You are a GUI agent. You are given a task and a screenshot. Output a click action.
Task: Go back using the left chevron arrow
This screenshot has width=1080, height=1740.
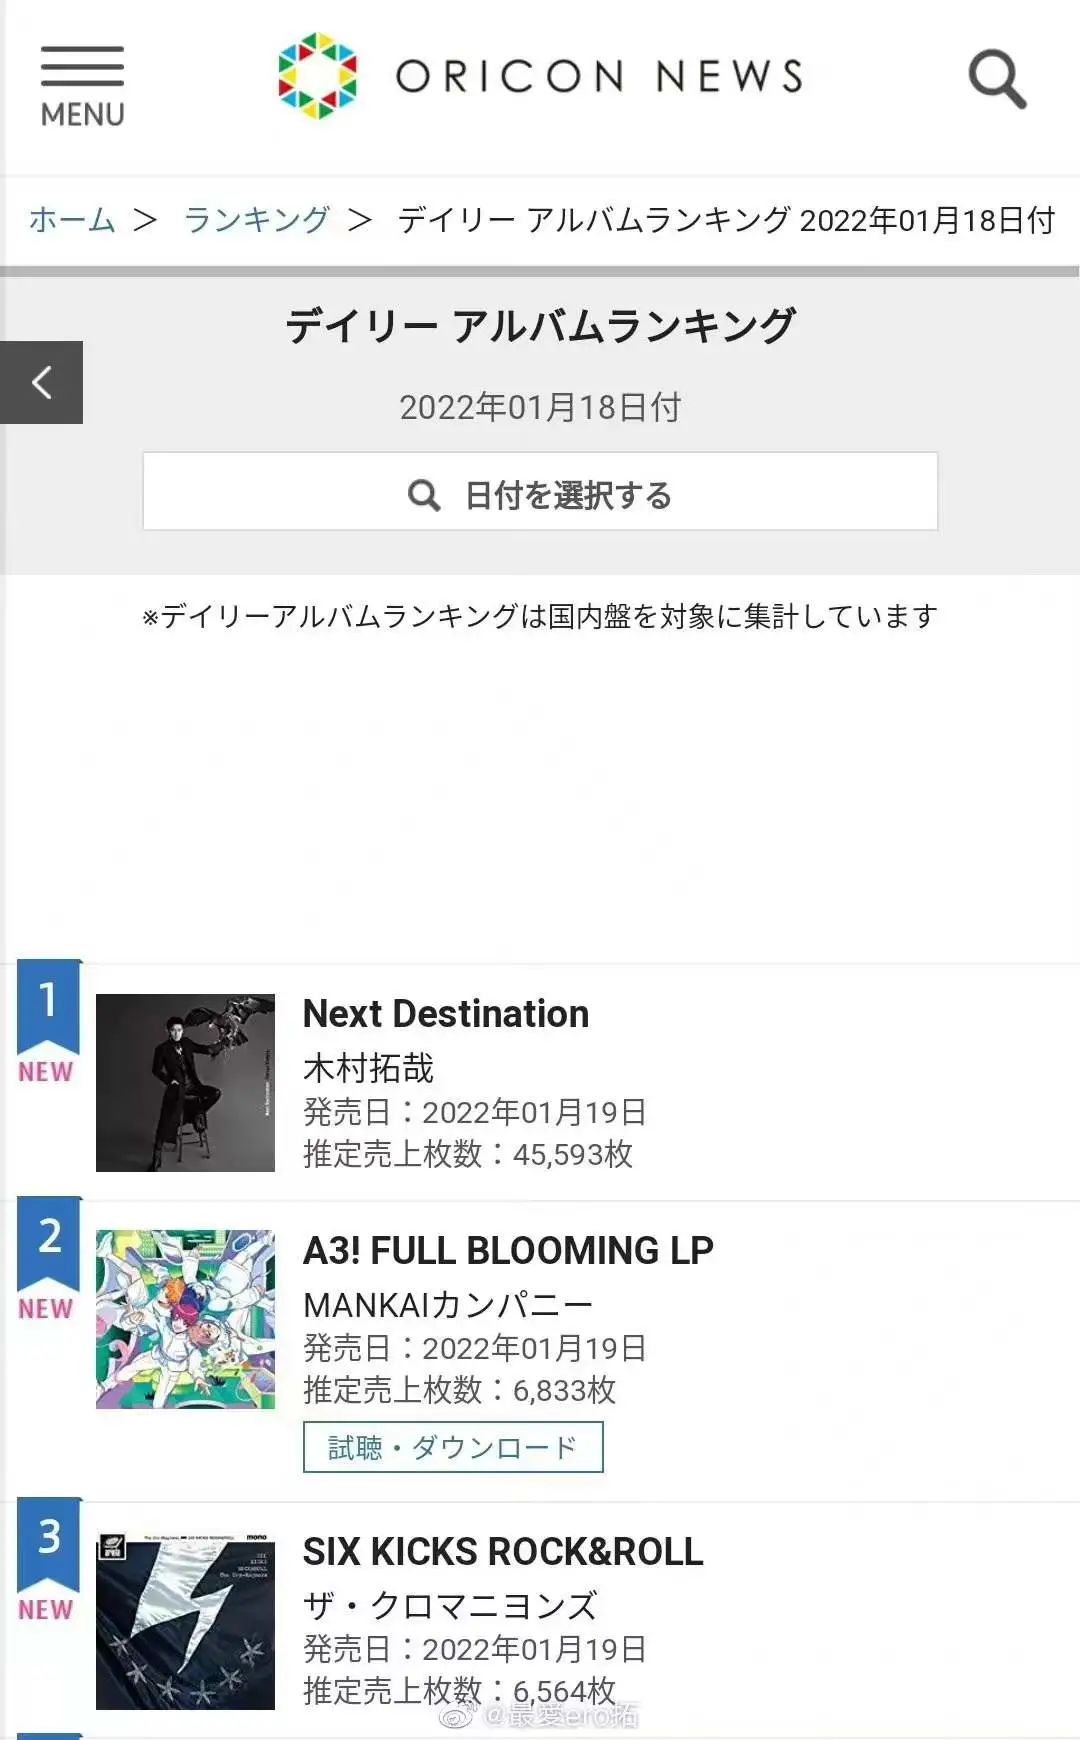[41, 382]
